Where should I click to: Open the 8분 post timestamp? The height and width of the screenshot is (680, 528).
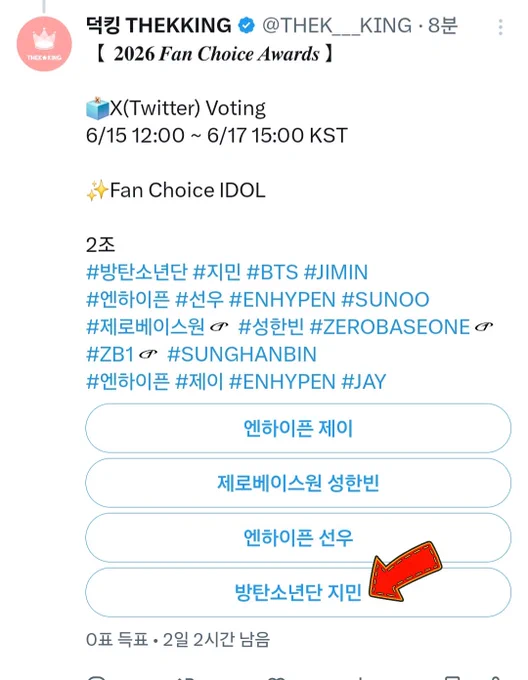pyautogui.click(x=443, y=26)
